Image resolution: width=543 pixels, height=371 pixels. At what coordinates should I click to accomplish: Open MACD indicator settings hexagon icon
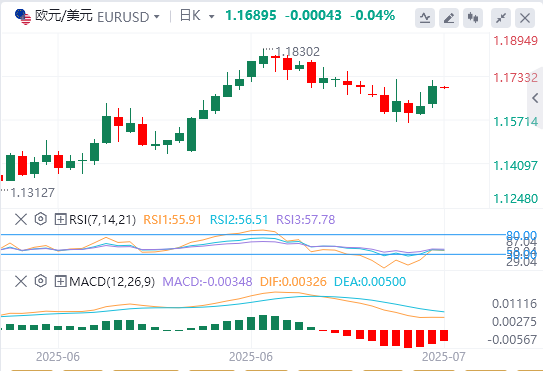coord(41,281)
